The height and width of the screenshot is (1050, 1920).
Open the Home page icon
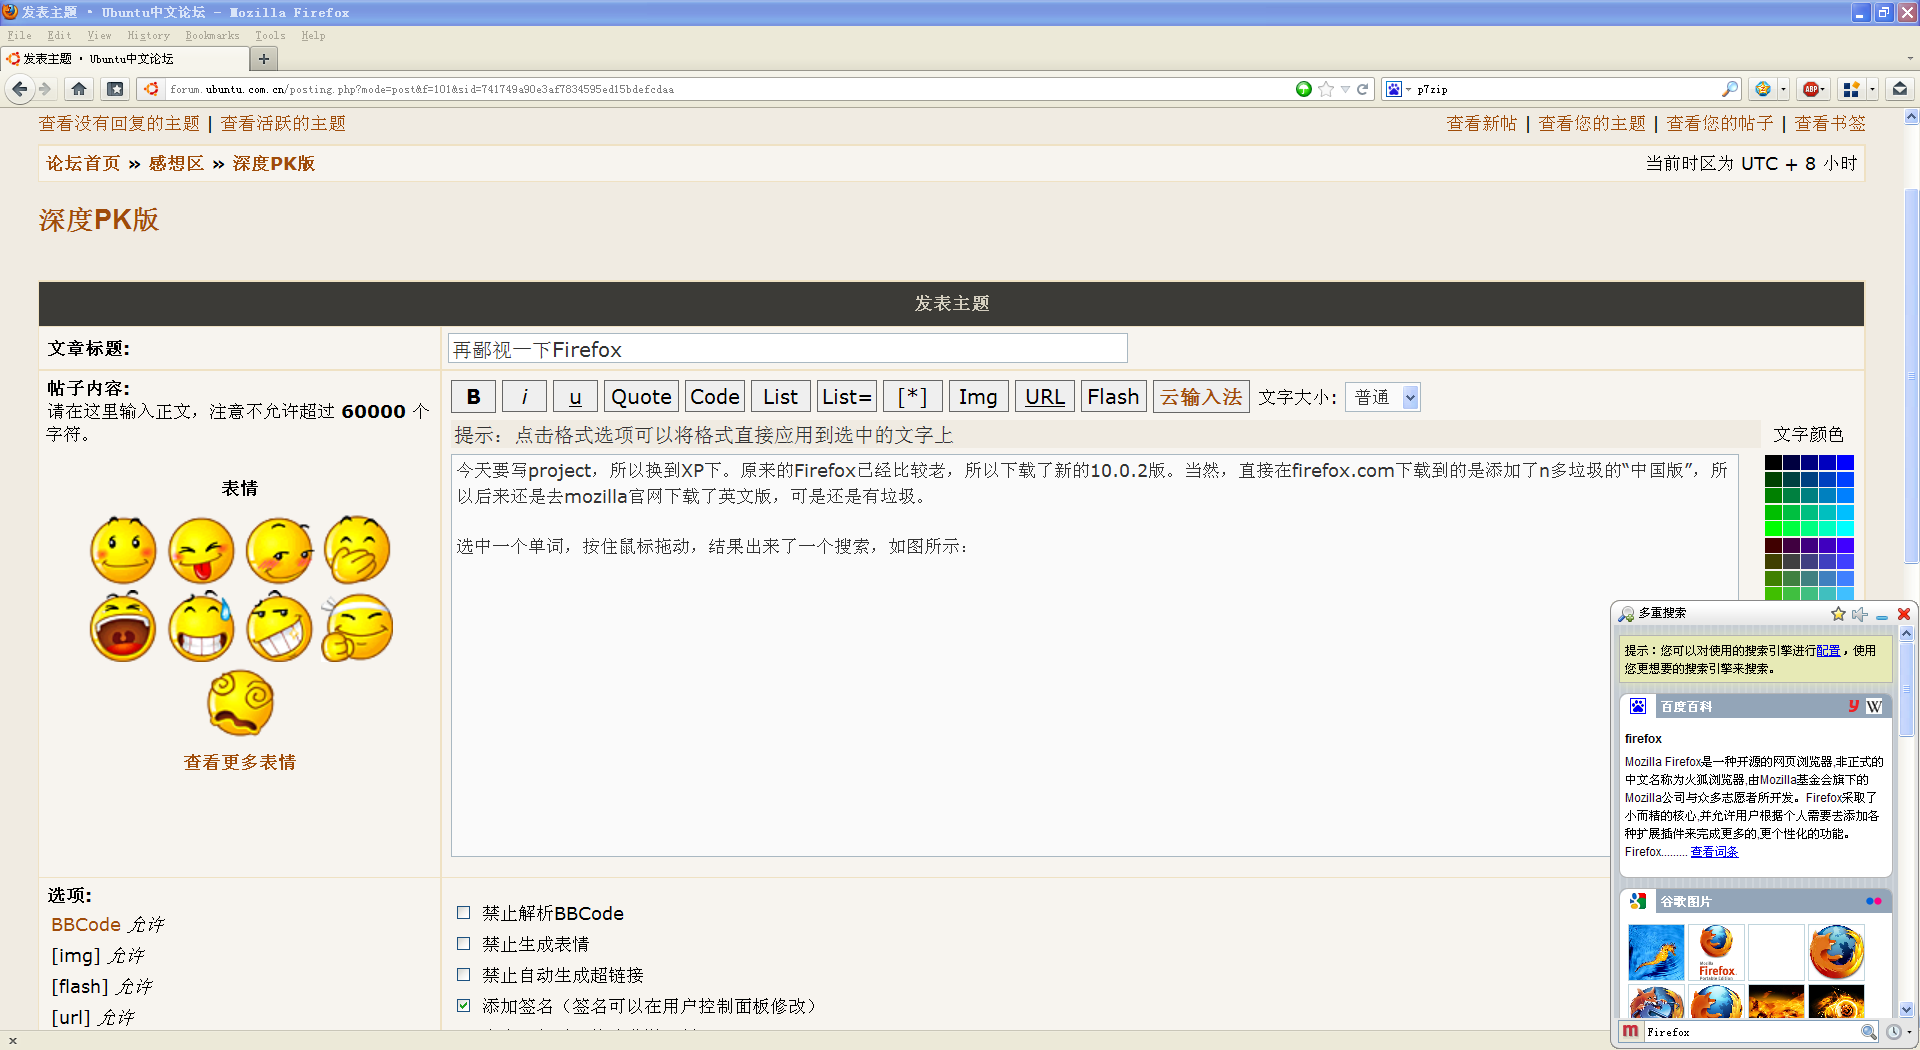point(79,89)
